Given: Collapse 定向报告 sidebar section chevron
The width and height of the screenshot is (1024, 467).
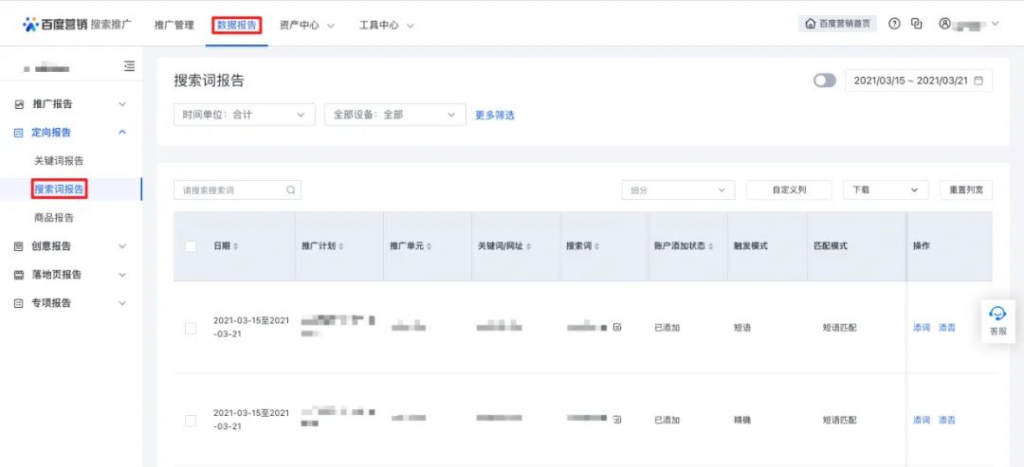Looking at the screenshot, I should point(122,133).
